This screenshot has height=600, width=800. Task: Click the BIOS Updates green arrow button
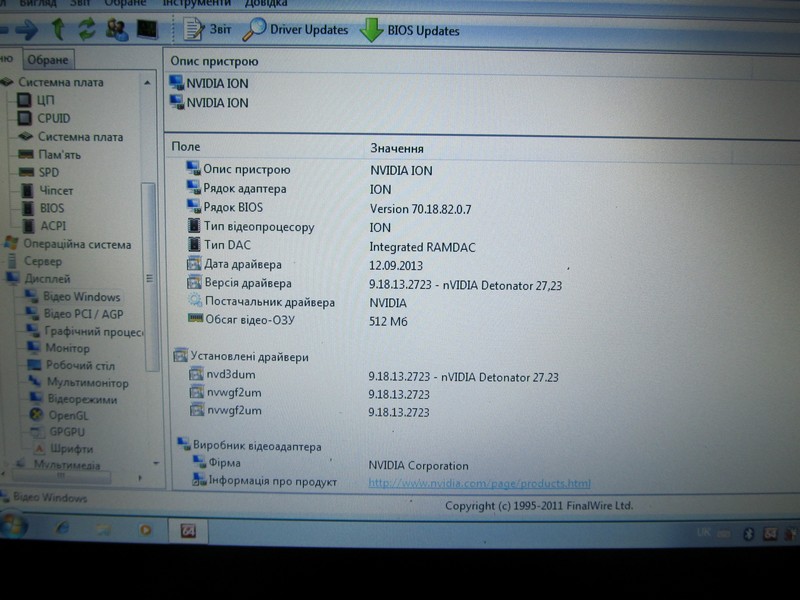410,31
